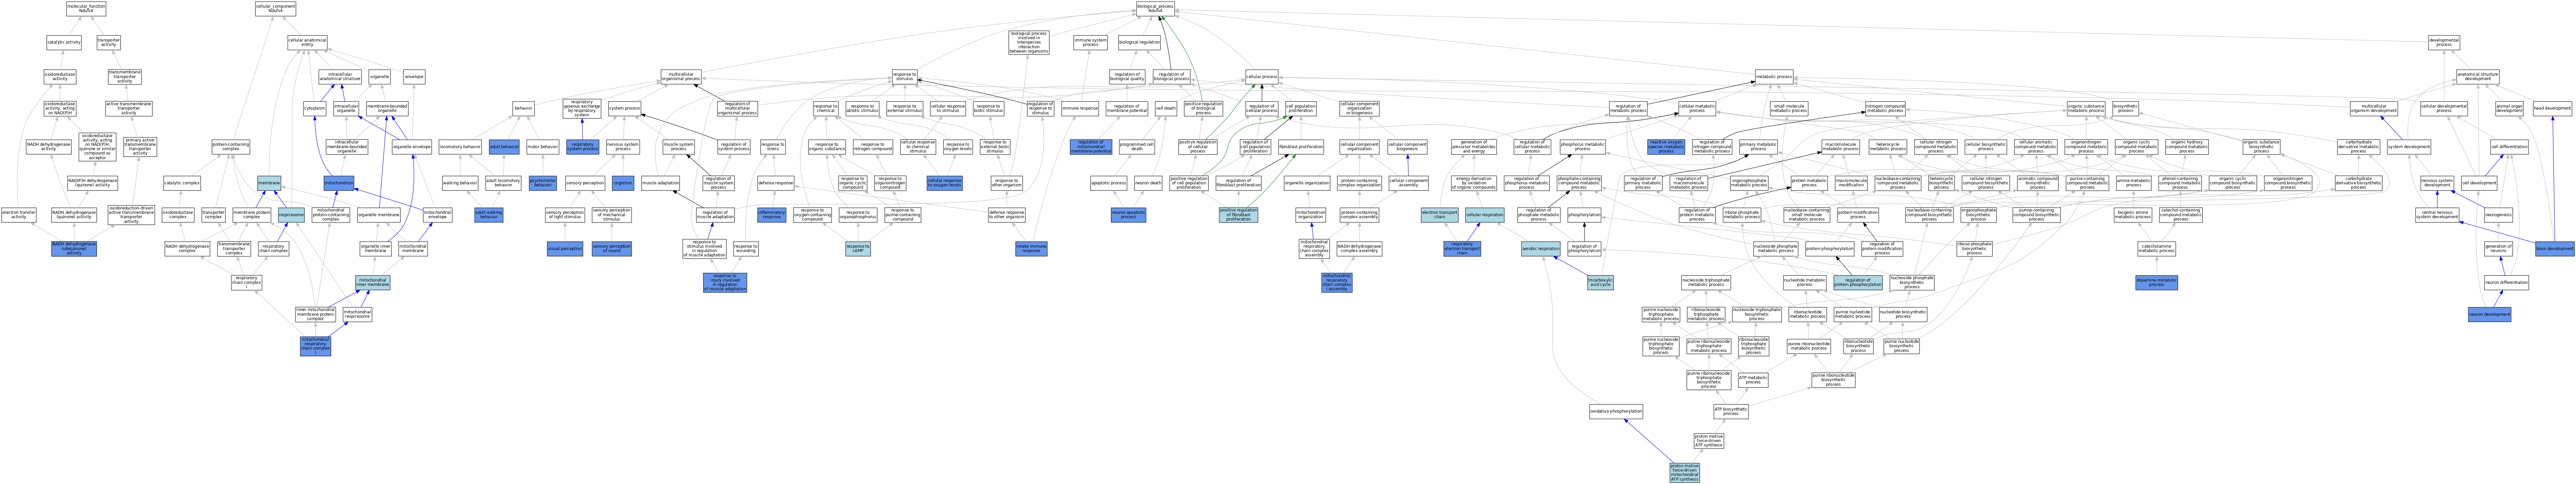Click the neuron apoptotic process node

click(x=1128, y=215)
